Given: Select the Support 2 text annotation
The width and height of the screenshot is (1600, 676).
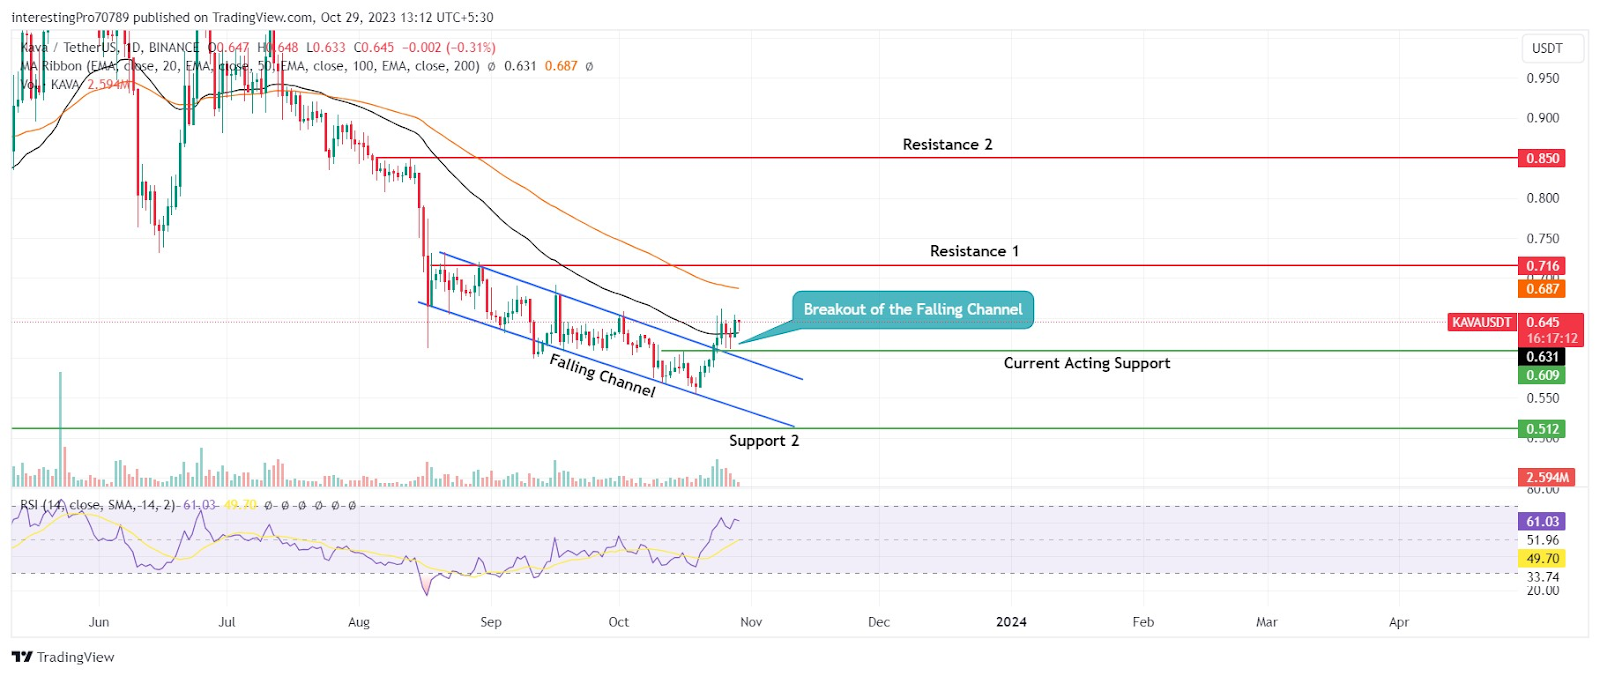Looking at the screenshot, I should pyautogui.click(x=764, y=441).
